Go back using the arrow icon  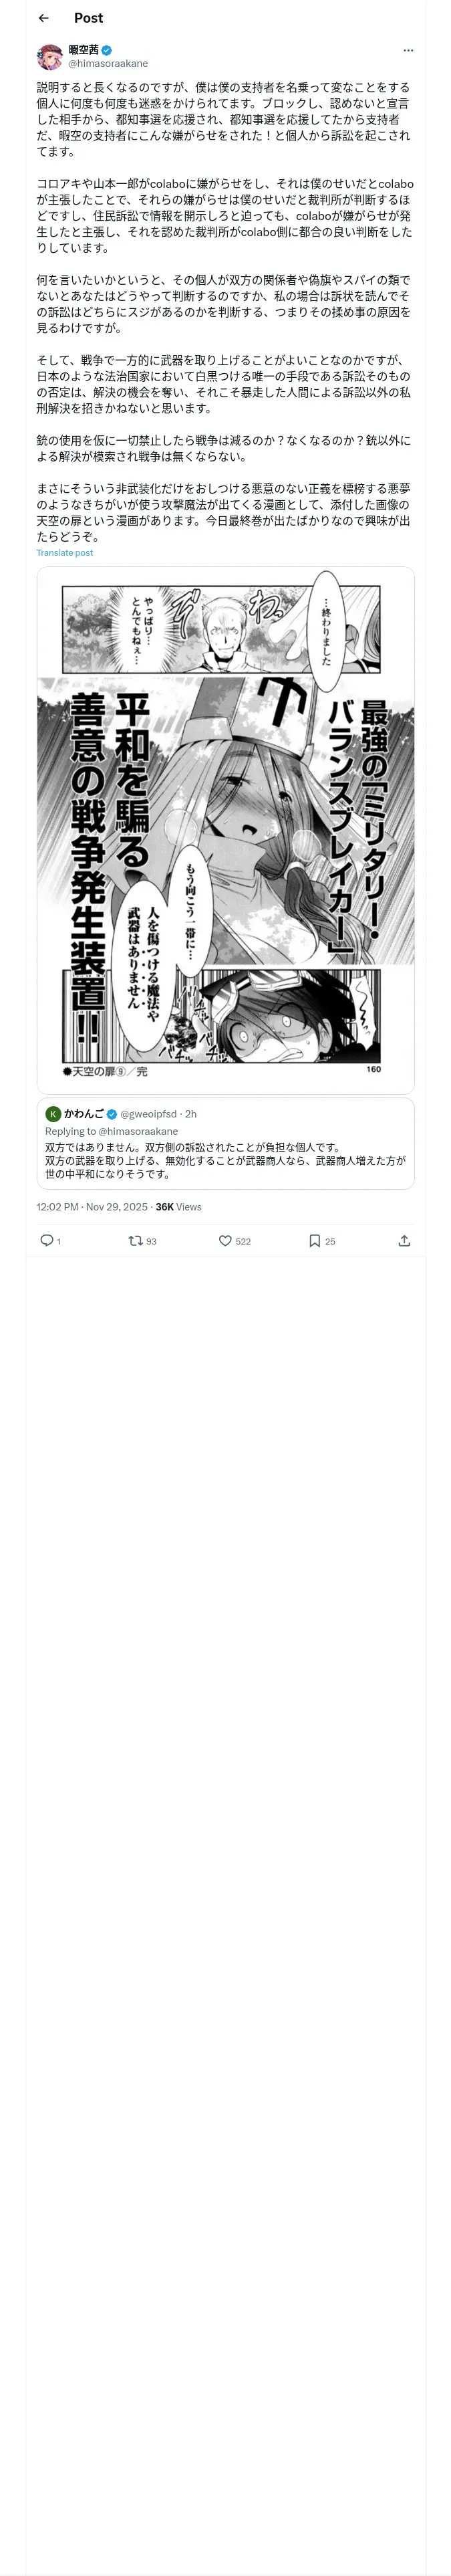click(43, 18)
